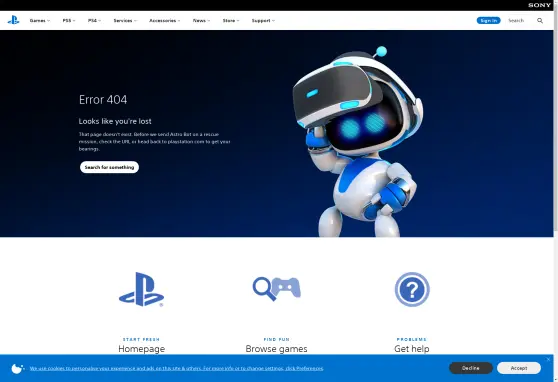Click the magnifier and controller Browse games icon
This screenshot has height=382, width=558.
(277, 288)
